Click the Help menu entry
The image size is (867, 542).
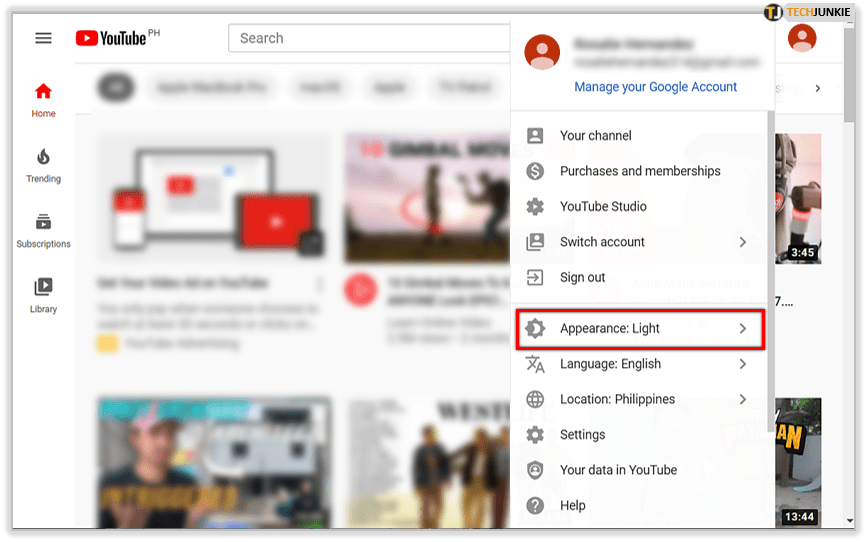coord(573,506)
